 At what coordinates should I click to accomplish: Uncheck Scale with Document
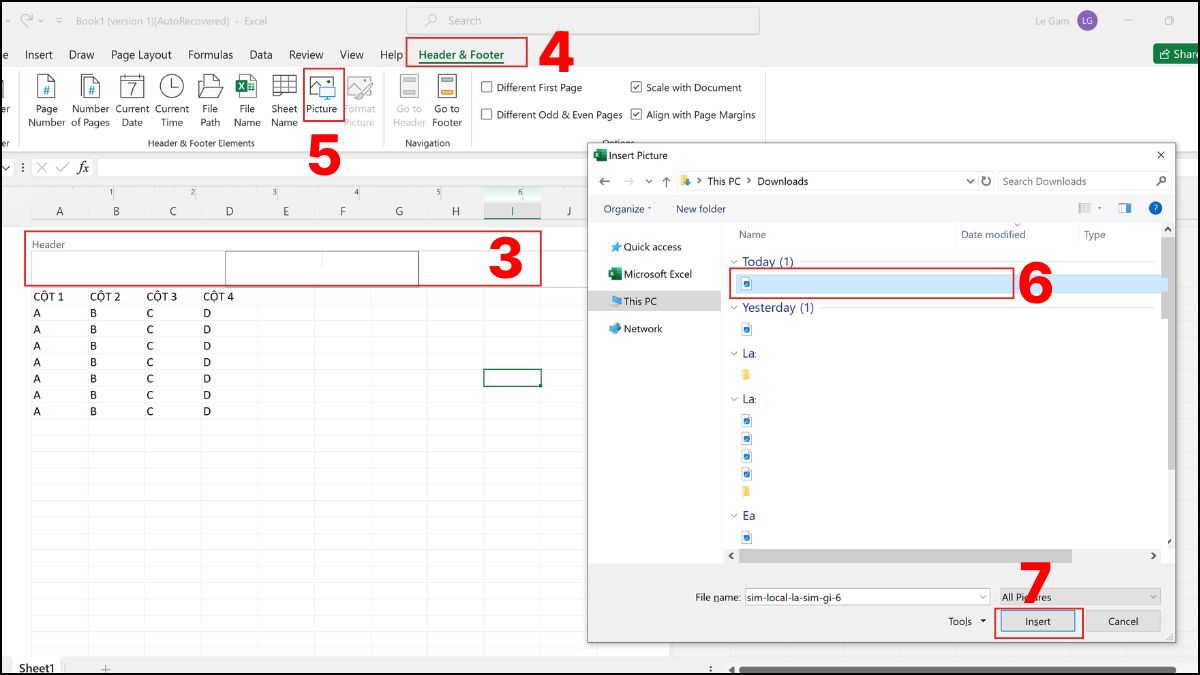636,87
